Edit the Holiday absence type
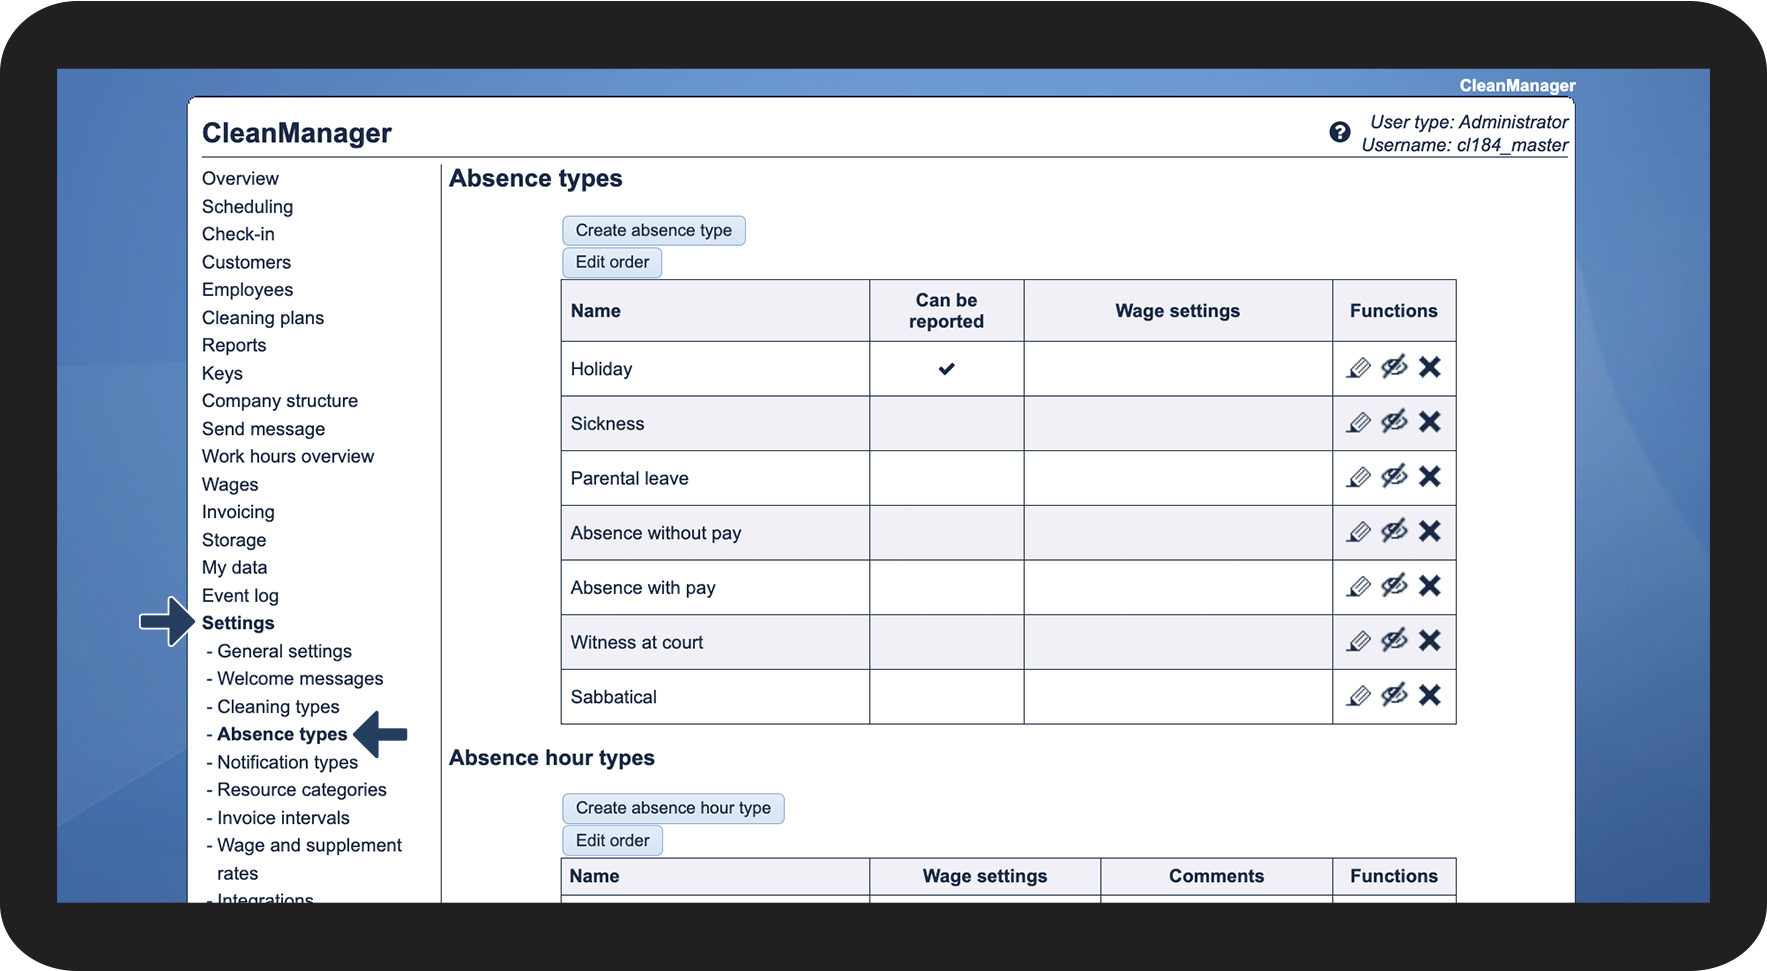 pyautogui.click(x=1358, y=368)
